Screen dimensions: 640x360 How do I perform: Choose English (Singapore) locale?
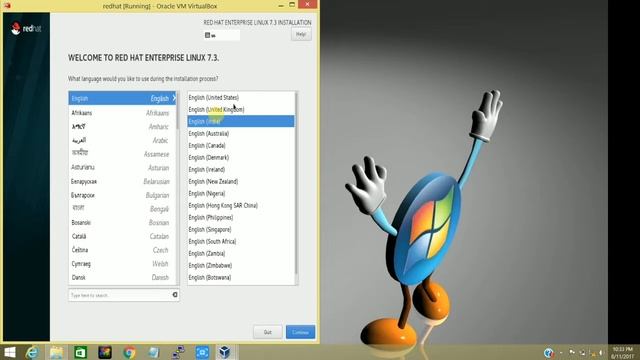241,229
